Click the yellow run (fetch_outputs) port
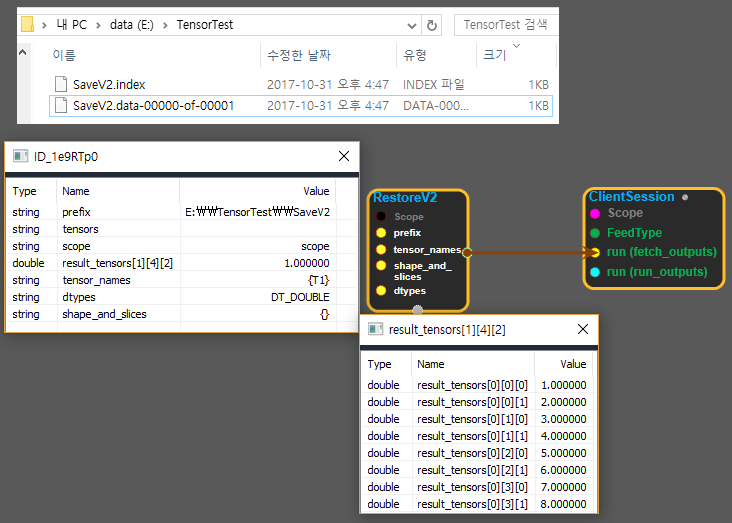The width and height of the screenshot is (732, 523). pyautogui.click(x=595, y=252)
